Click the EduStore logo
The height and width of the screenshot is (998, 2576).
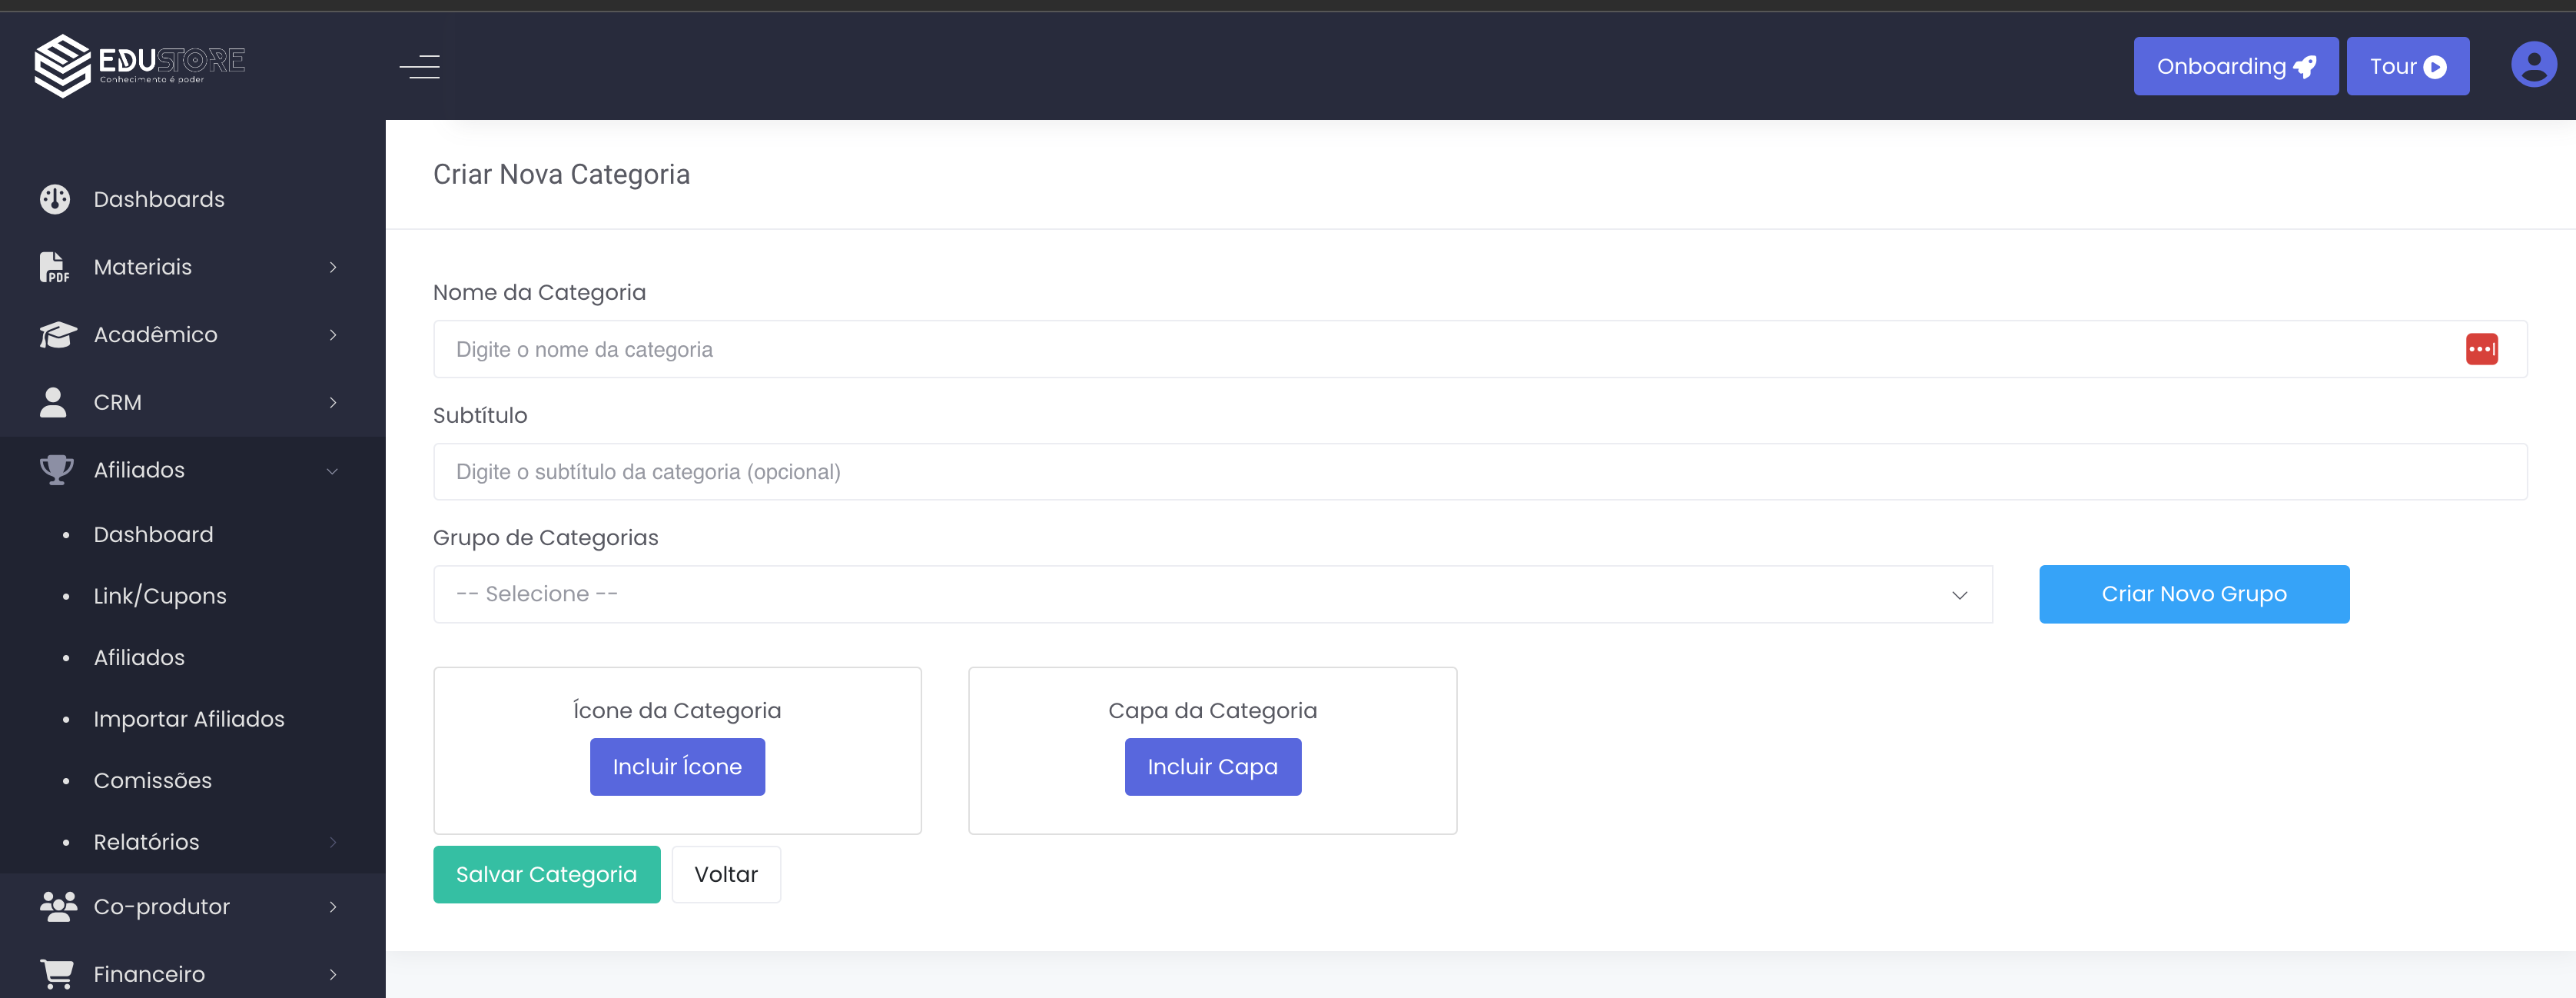(x=140, y=65)
